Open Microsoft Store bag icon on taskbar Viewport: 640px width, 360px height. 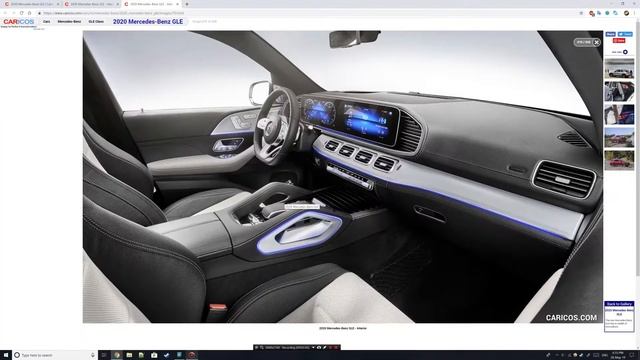click(x=154, y=355)
